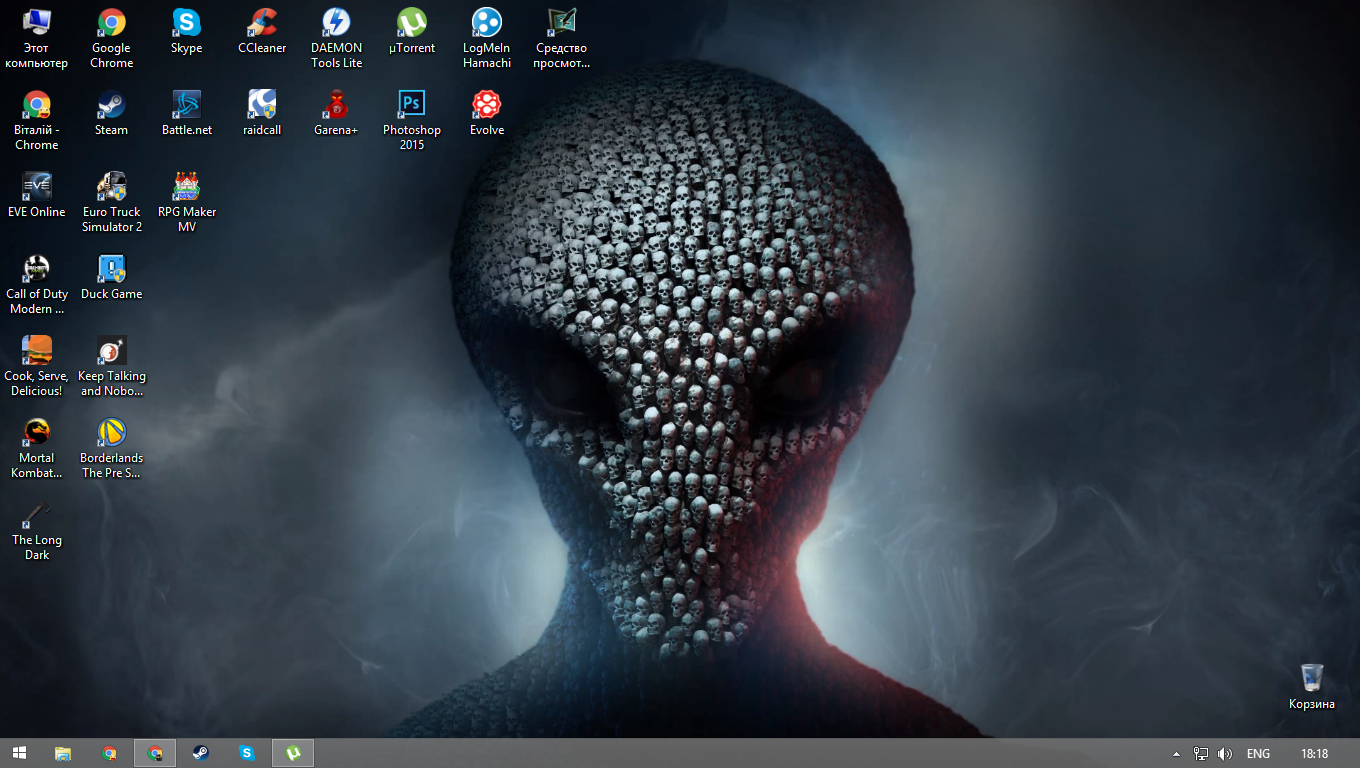Select the Duck Game shortcut
The image size is (1360, 768).
click(112, 278)
